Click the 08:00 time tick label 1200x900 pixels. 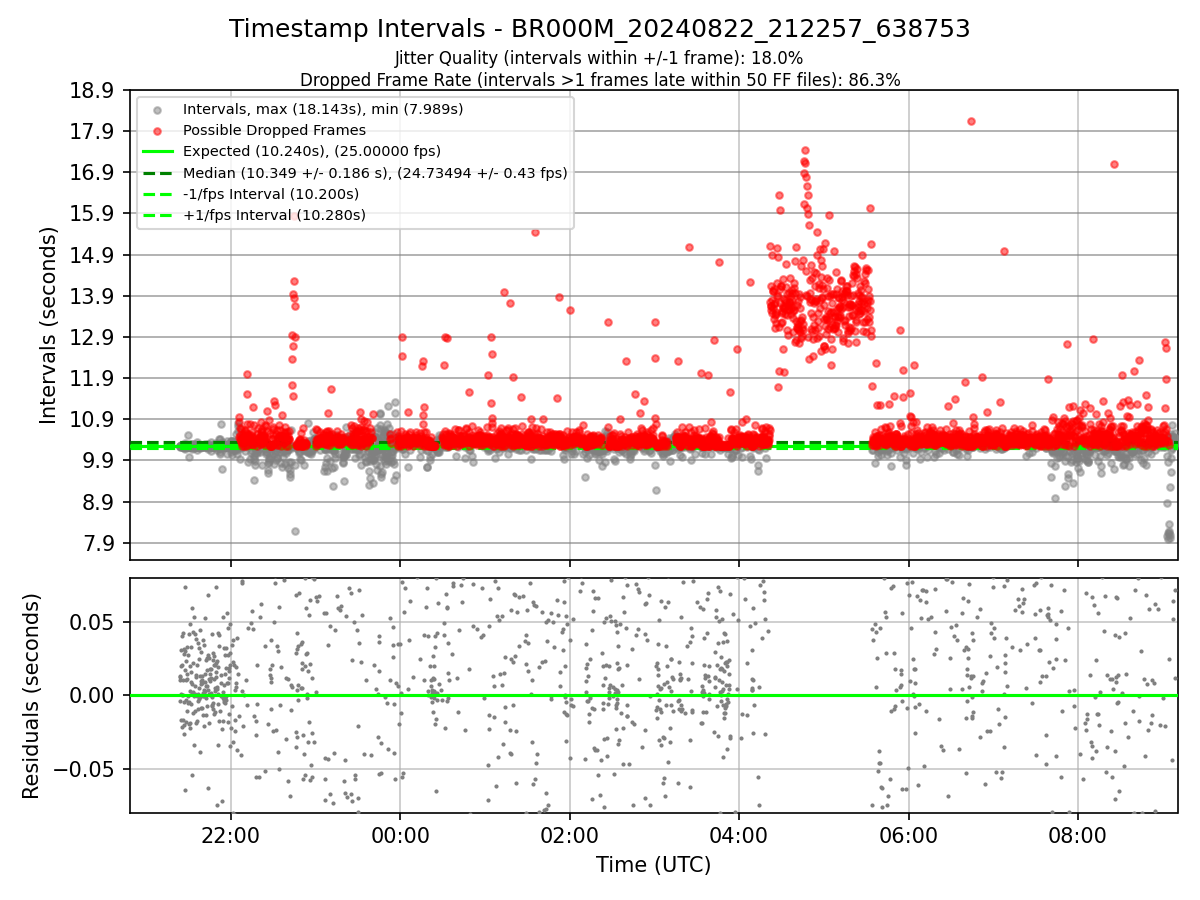coord(1078,837)
